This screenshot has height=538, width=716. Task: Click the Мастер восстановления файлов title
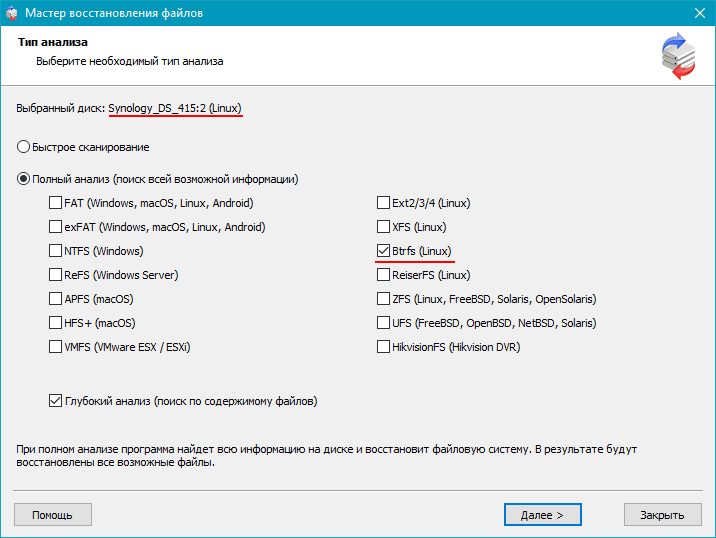pyautogui.click(x=114, y=13)
